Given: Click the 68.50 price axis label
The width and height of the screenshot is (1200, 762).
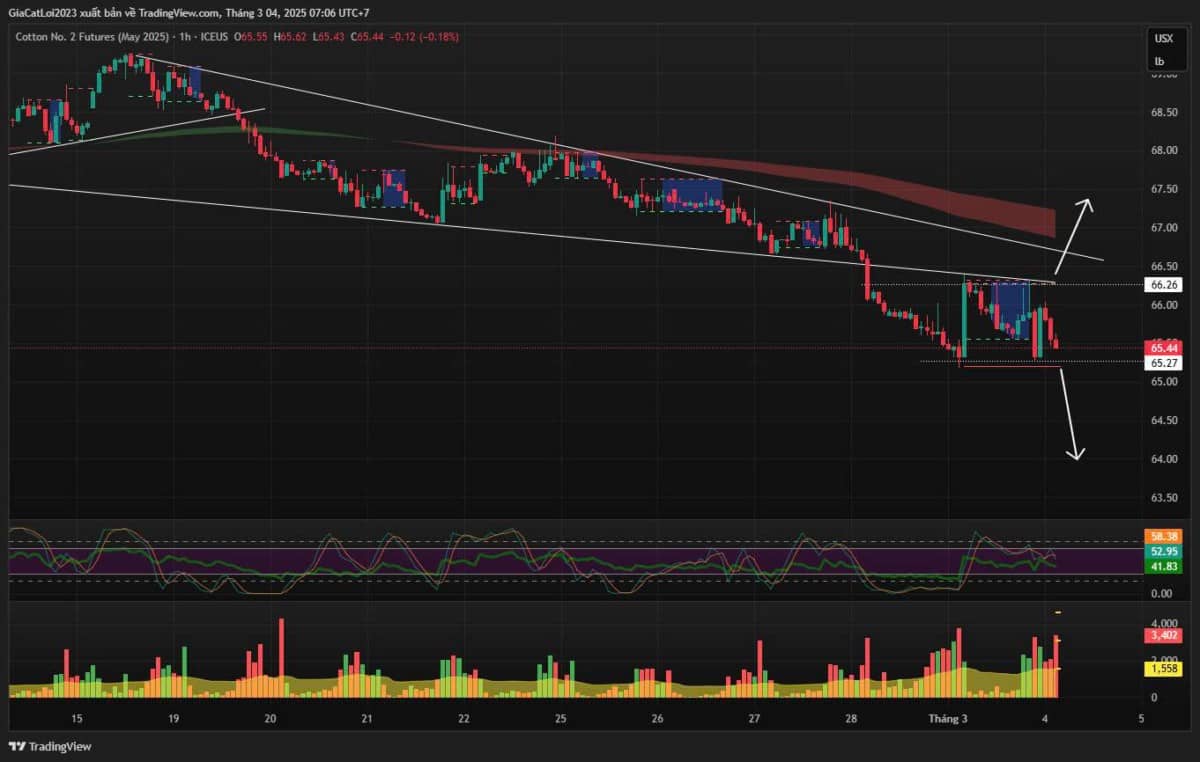Looking at the screenshot, I should 1163,112.
